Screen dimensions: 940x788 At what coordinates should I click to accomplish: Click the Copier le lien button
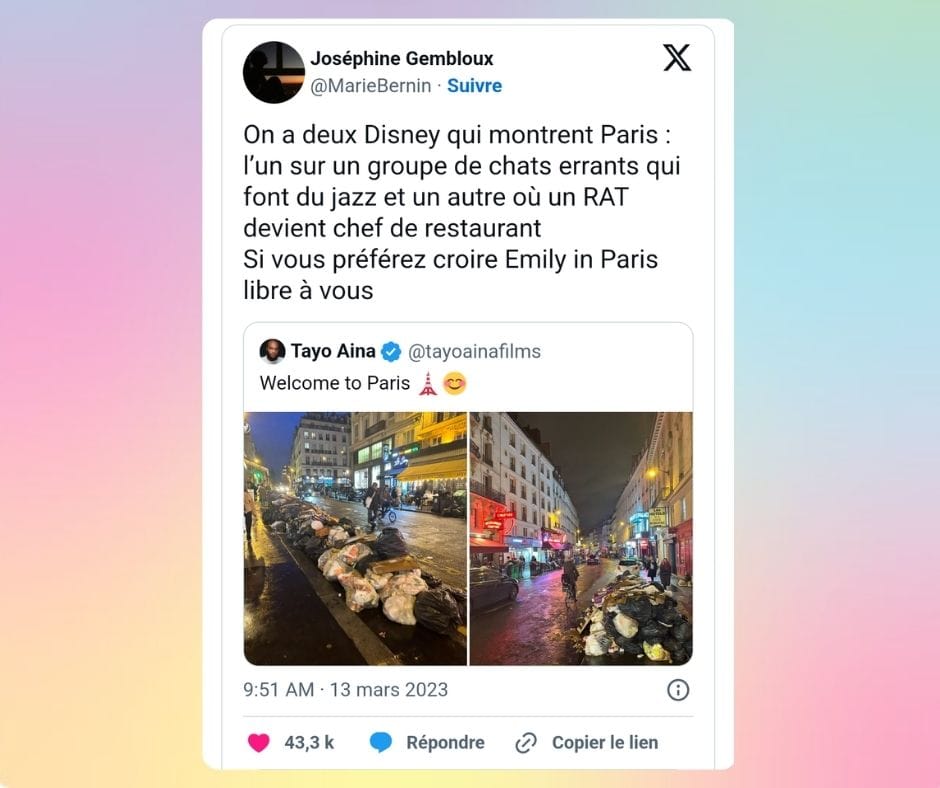pyautogui.click(x=605, y=742)
